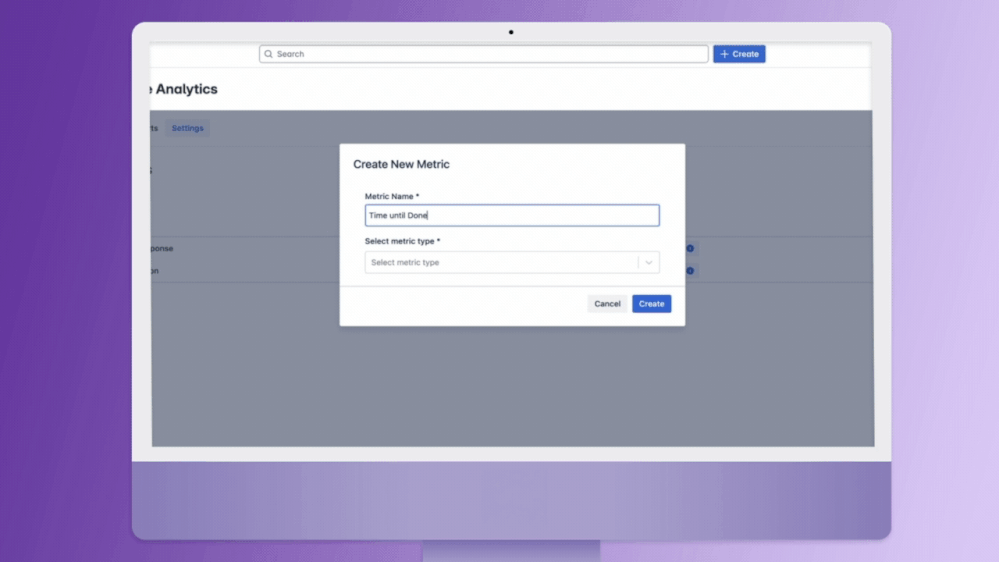Click the upper info icon beside dialog
This screenshot has height=562, width=999.
click(x=690, y=249)
